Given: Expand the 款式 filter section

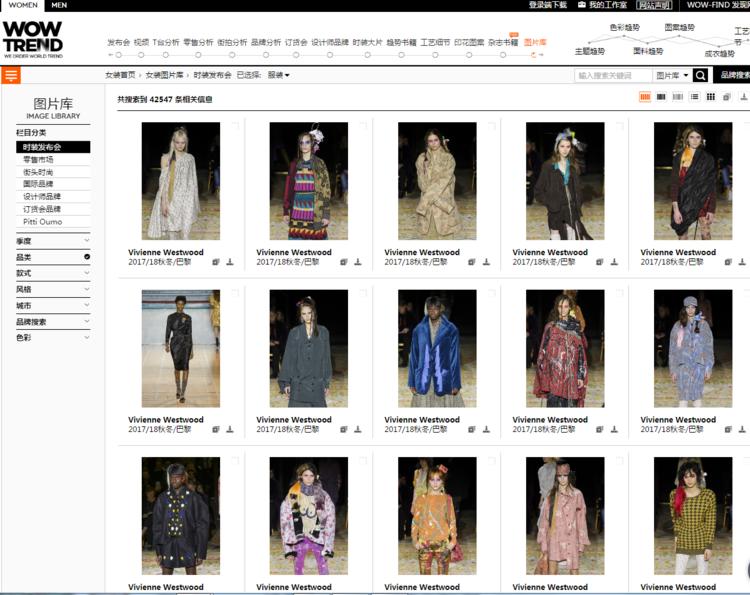Looking at the screenshot, I should [53, 273].
